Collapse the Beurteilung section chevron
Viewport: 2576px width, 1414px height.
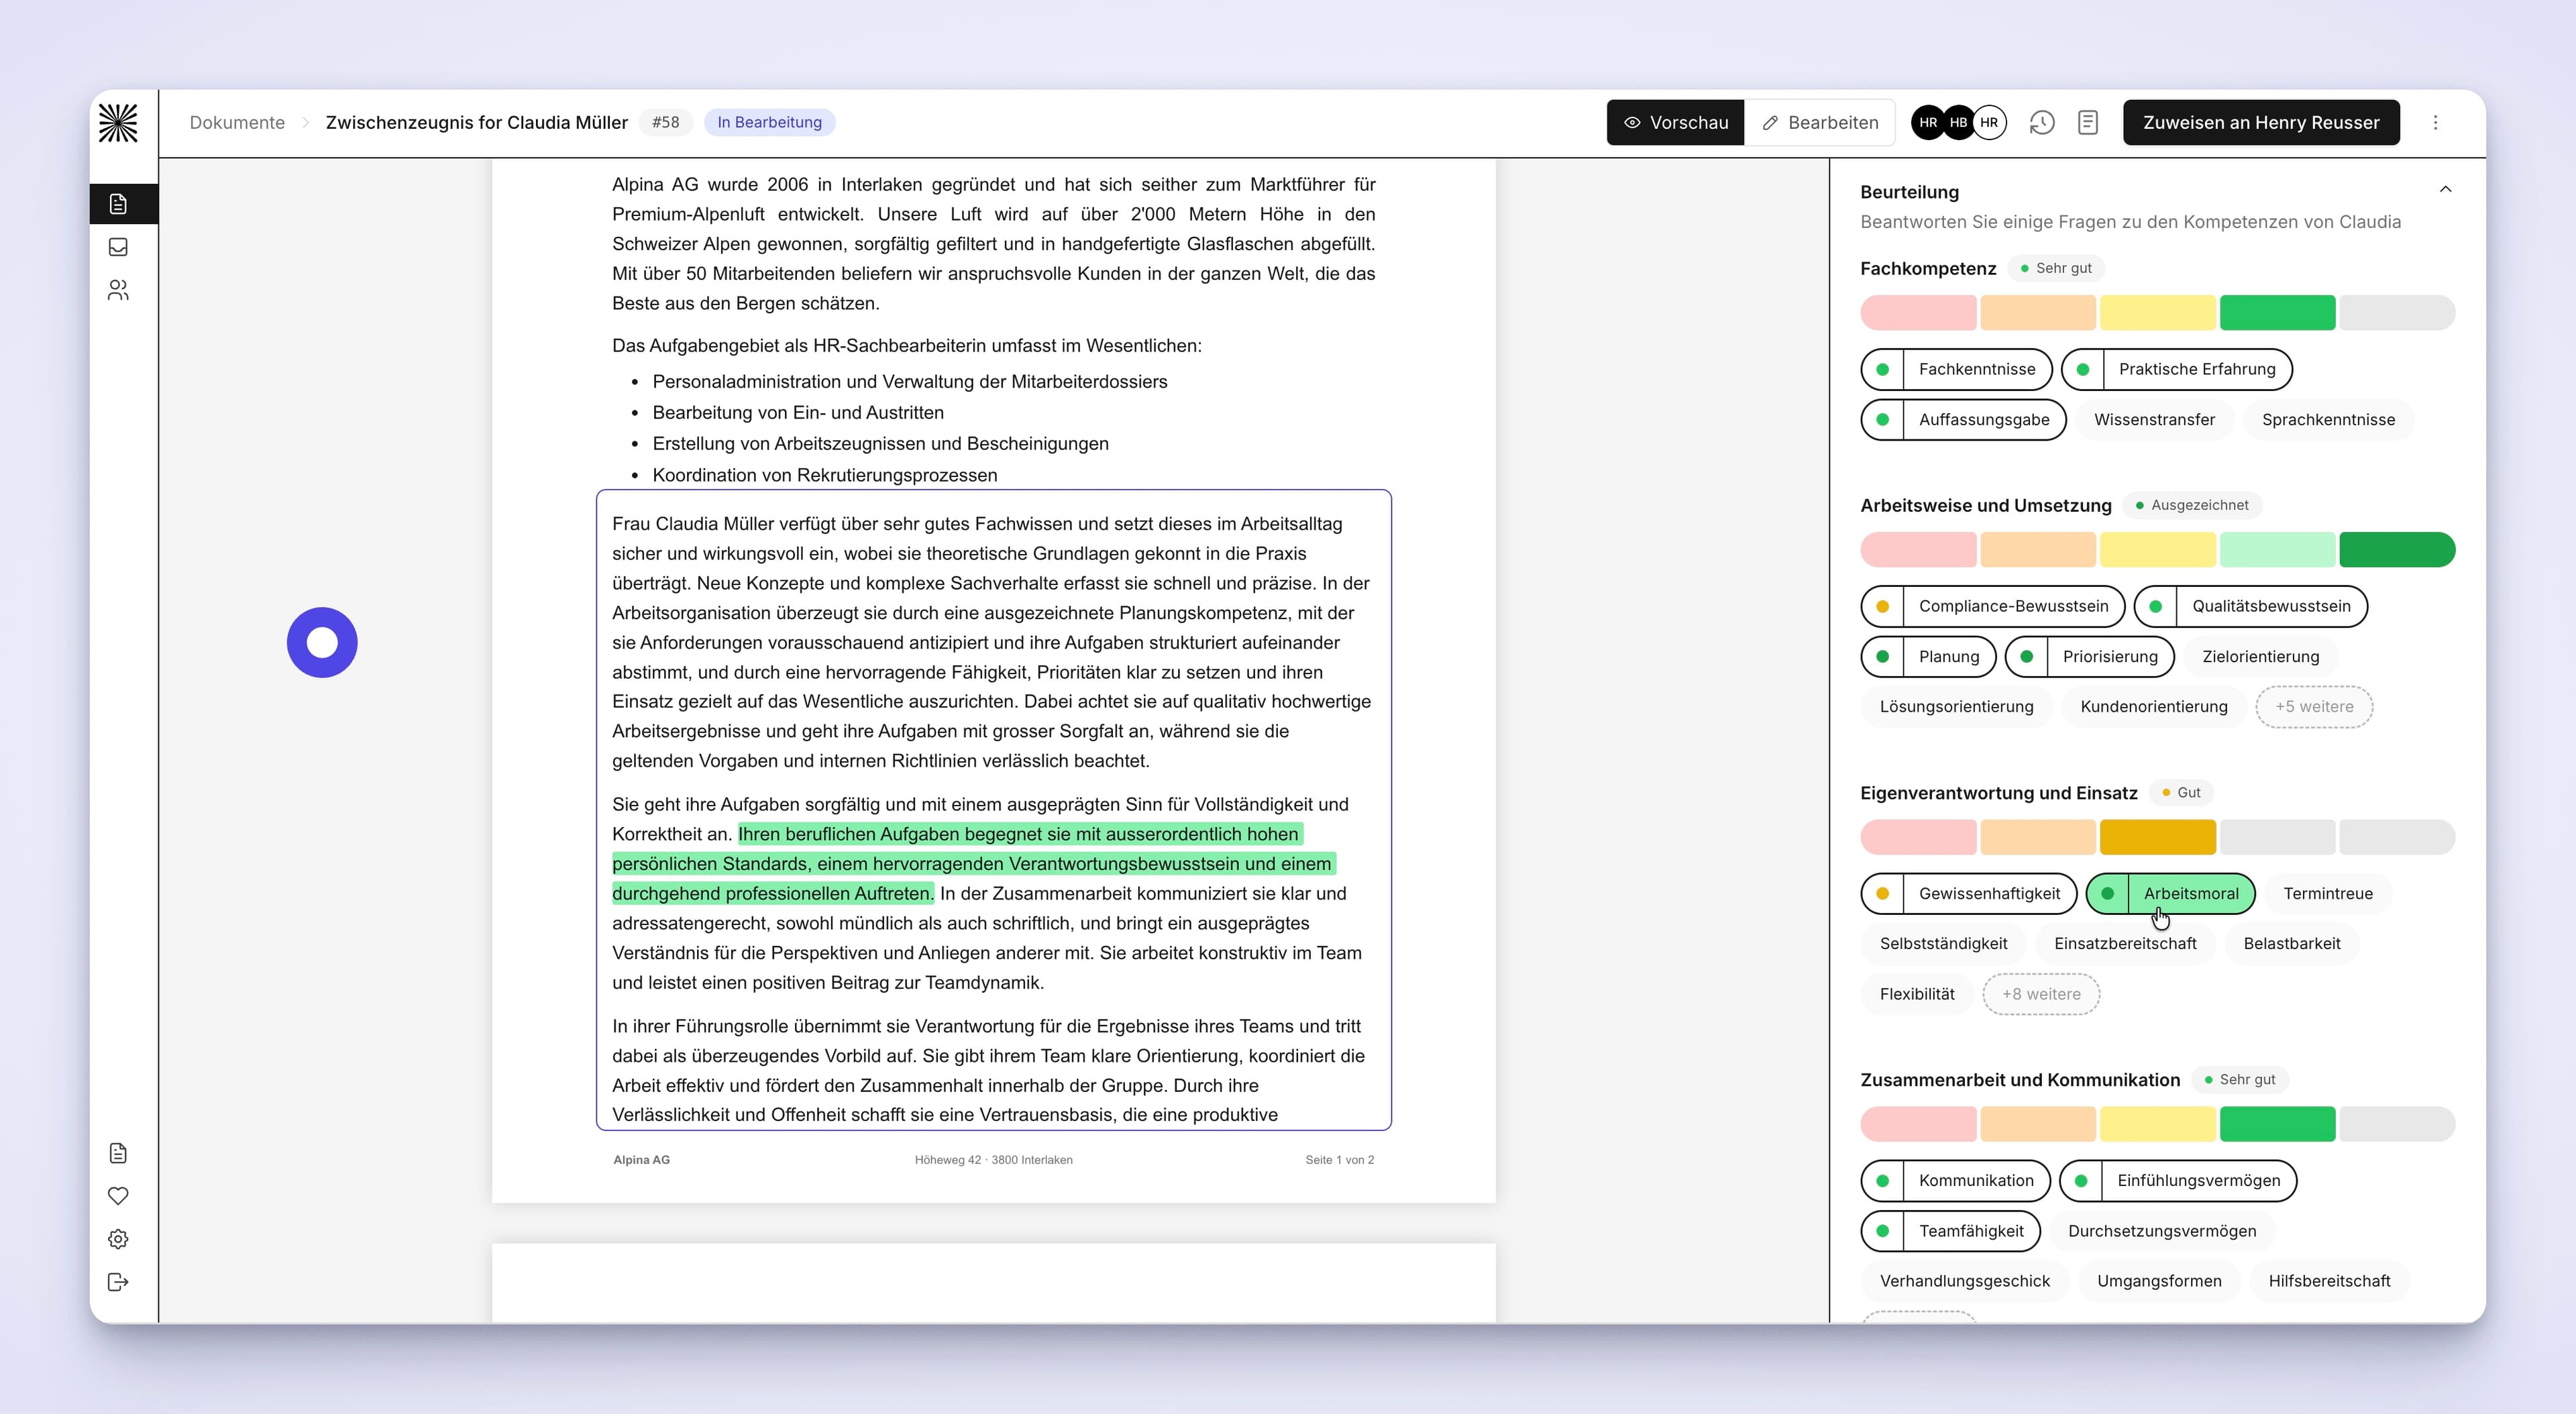tap(2446, 190)
